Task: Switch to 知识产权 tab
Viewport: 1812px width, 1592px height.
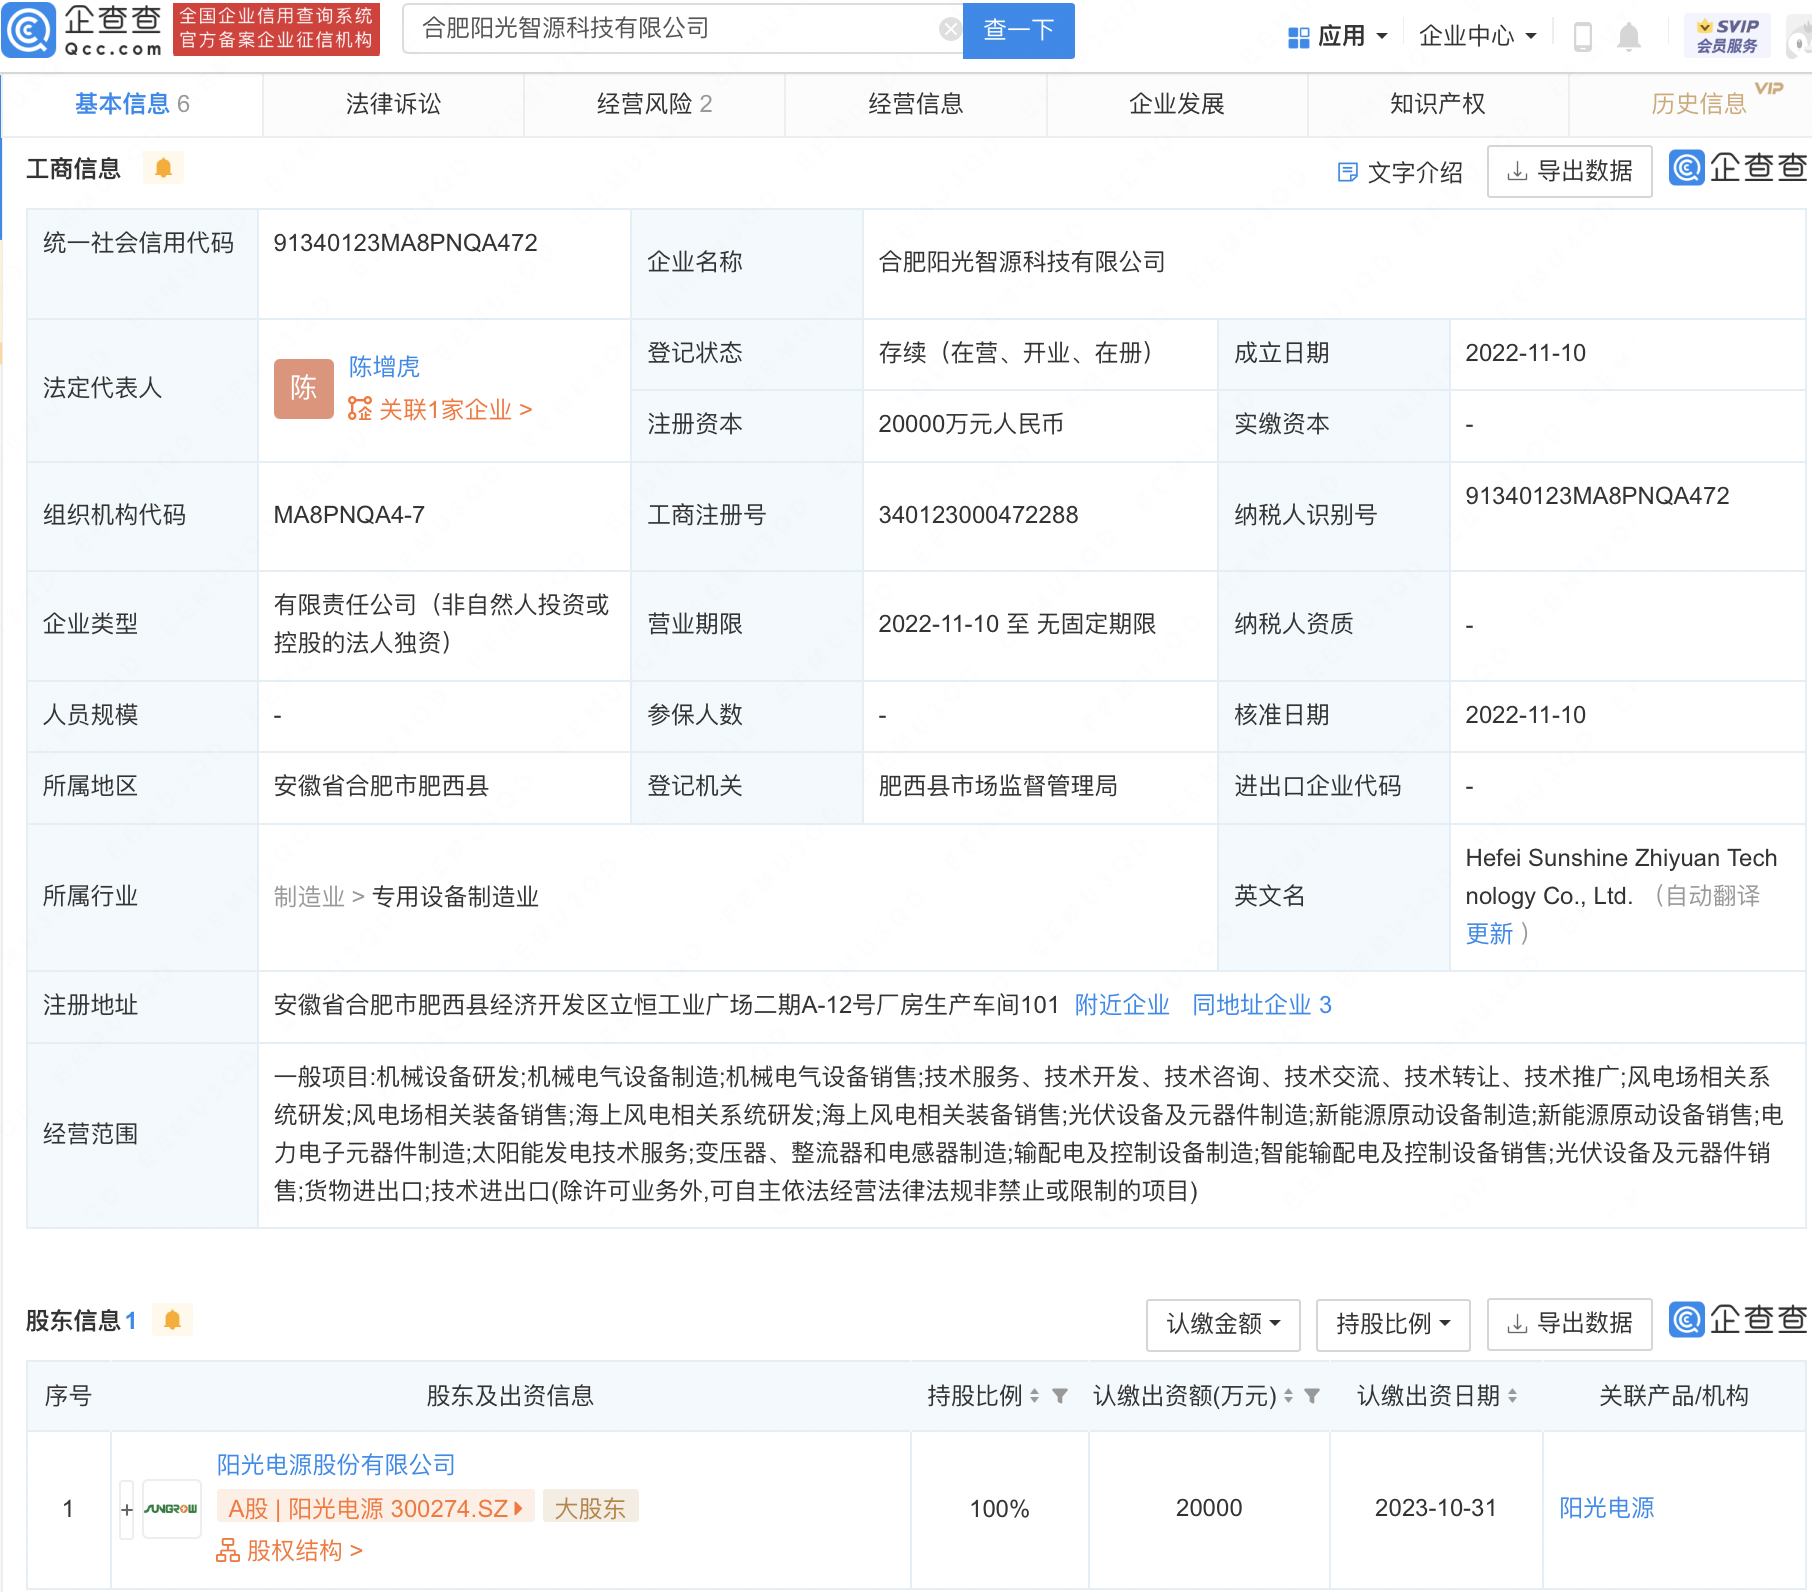Action: pyautogui.click(x=1438, y=104)
